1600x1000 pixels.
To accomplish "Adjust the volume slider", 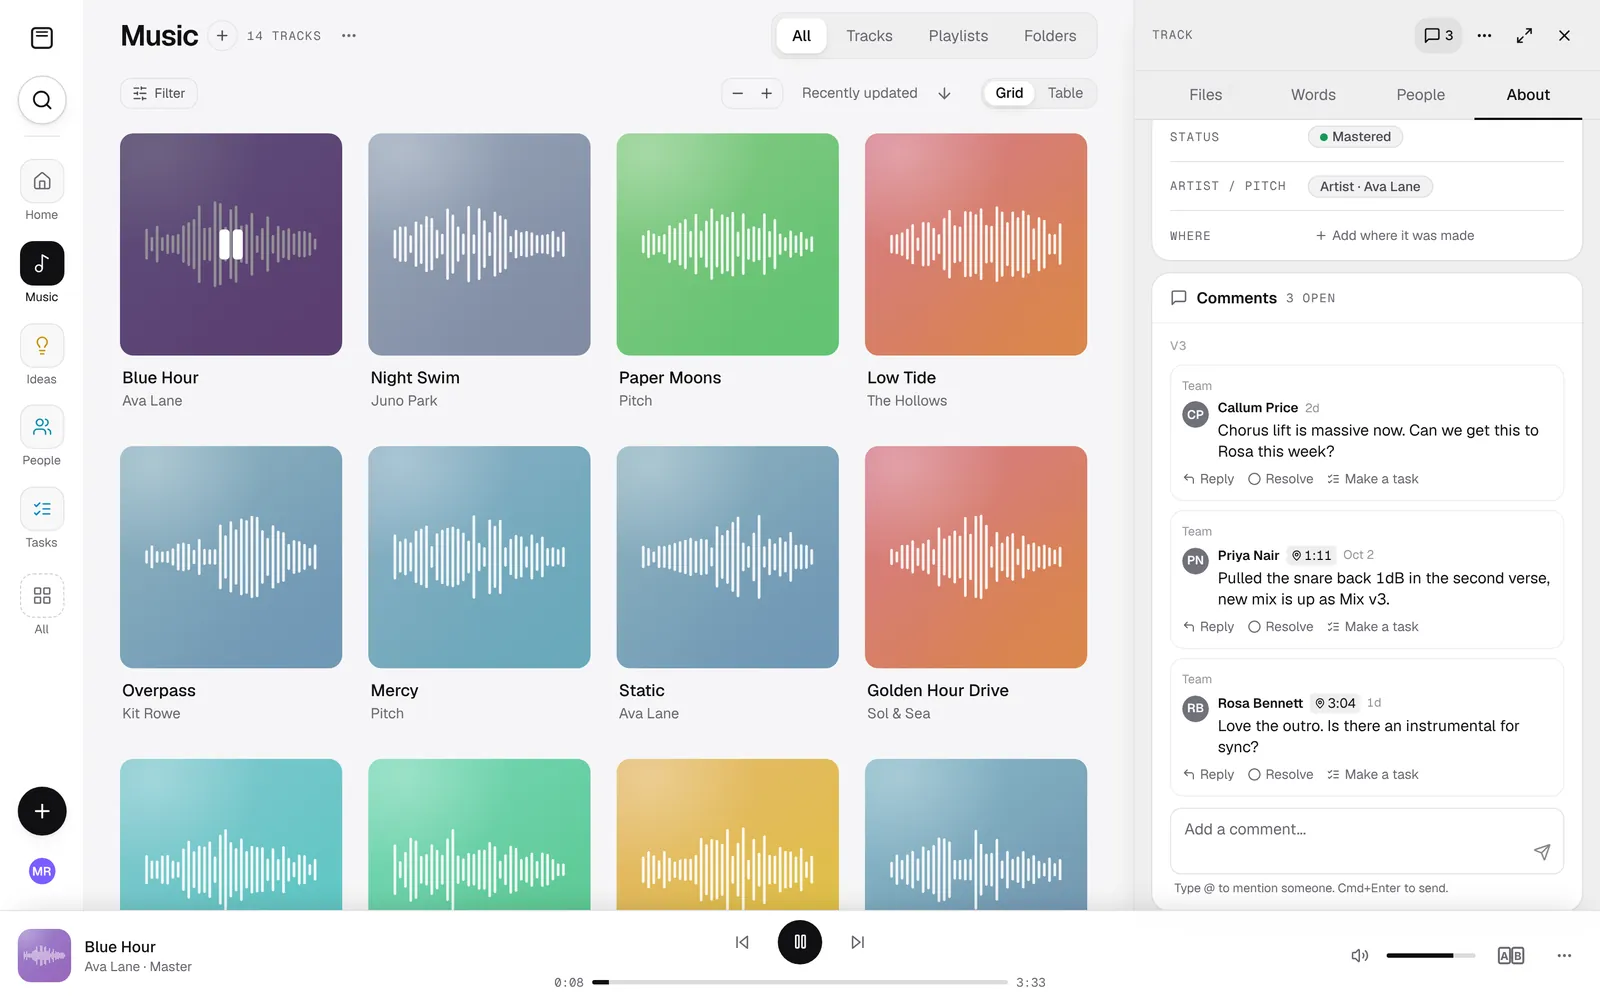I will [x=1430, y=956].
